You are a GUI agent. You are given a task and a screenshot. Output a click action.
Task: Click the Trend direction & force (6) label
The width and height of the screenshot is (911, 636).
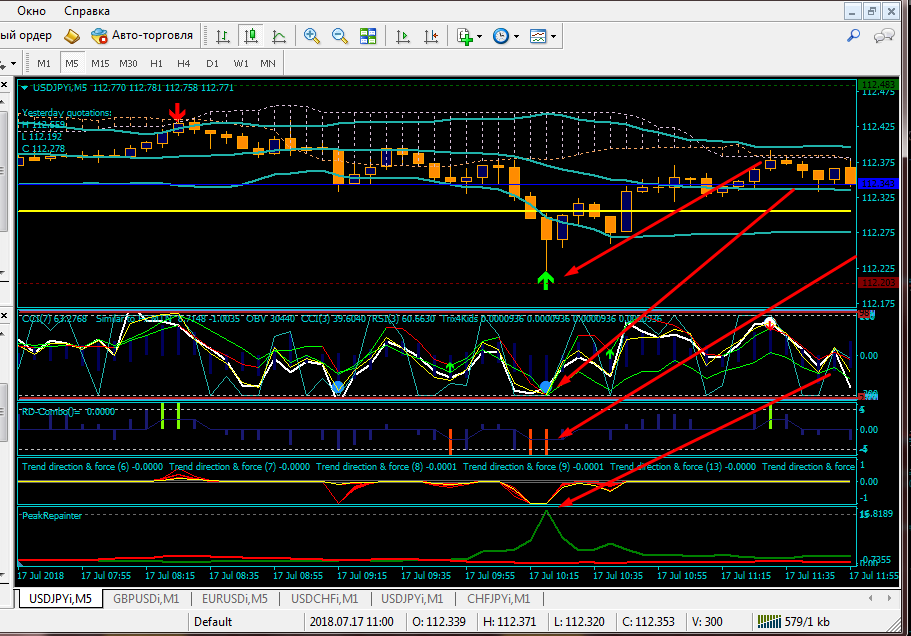pyautogui.click(x=92, y=466)
